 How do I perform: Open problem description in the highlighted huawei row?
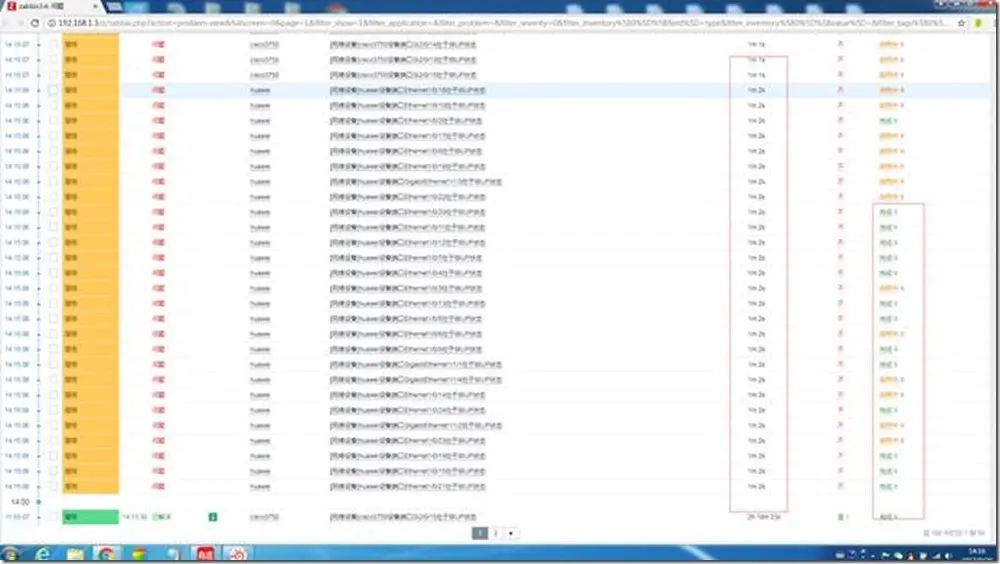pos(408,91)
